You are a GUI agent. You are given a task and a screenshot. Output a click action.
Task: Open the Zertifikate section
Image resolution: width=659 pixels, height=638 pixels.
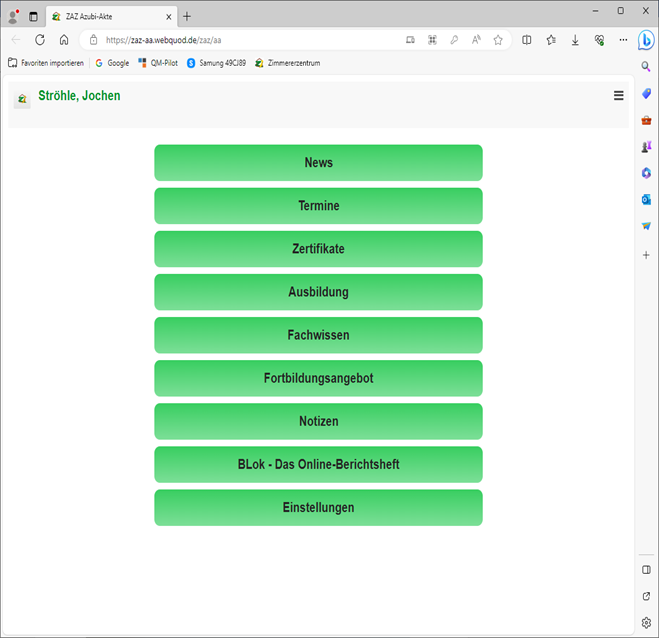[x=318, y=249]
